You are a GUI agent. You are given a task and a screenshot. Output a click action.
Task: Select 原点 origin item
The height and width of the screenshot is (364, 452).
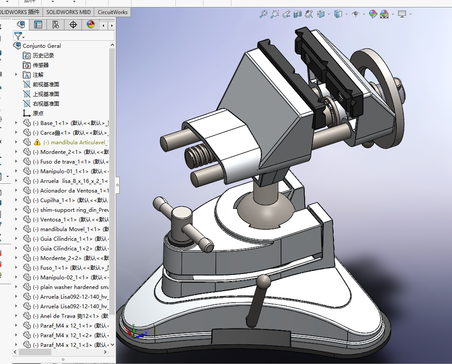coord(38,113)
